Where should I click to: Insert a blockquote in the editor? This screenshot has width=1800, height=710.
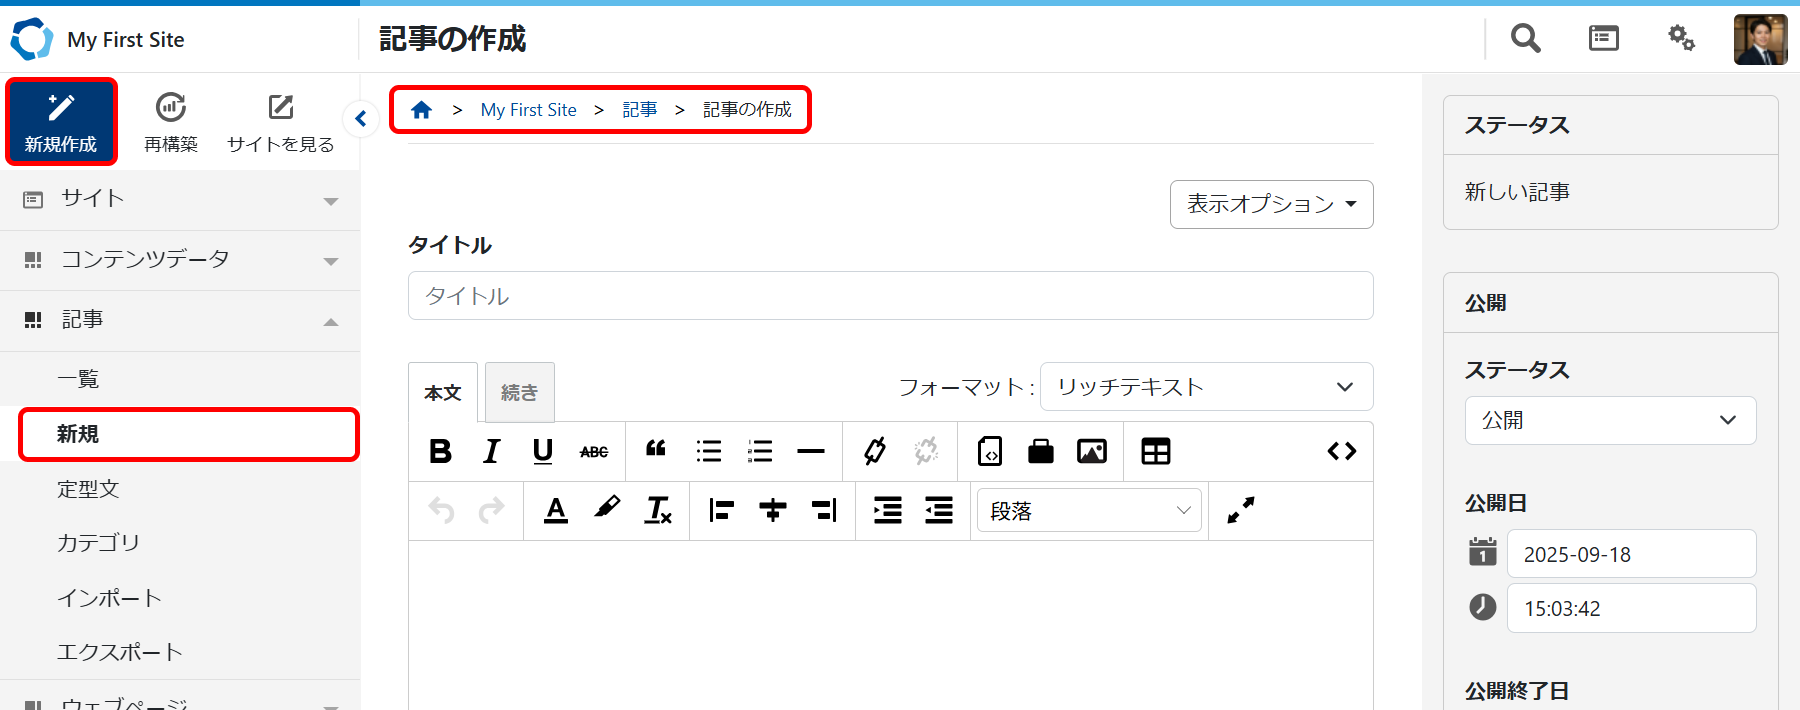[x=656, y=450]
